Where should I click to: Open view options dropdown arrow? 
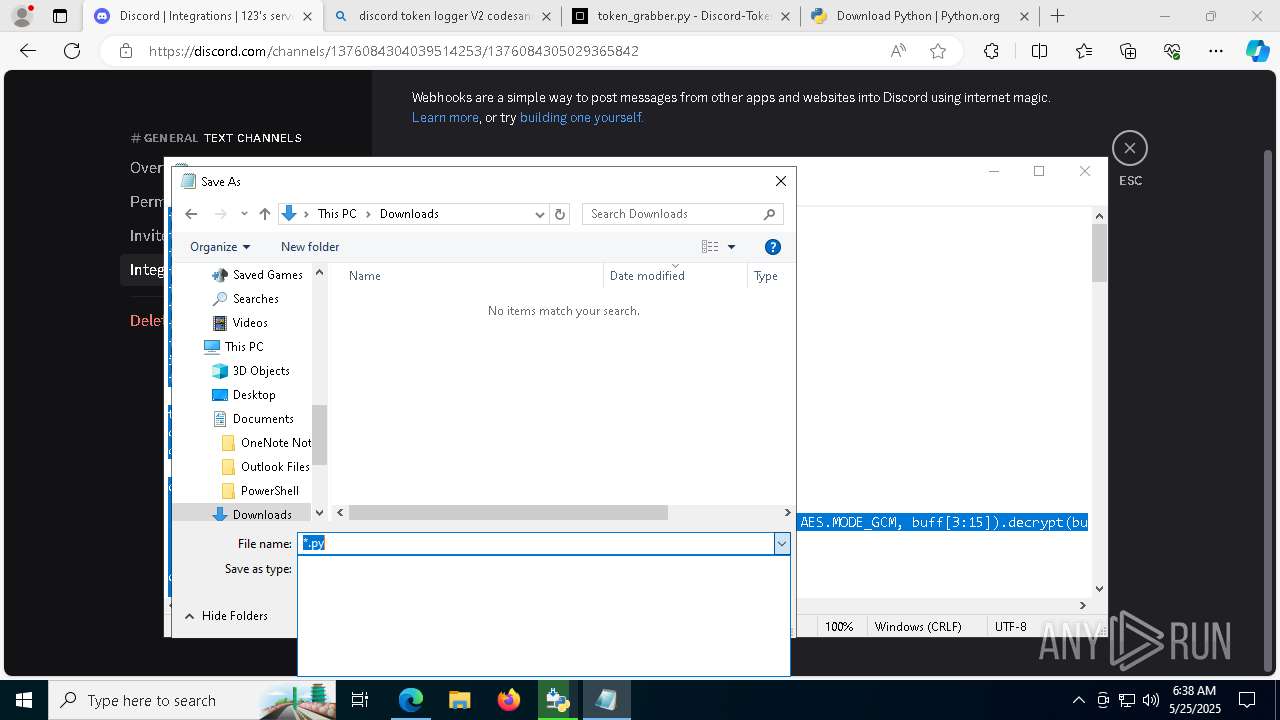point(731,247)
